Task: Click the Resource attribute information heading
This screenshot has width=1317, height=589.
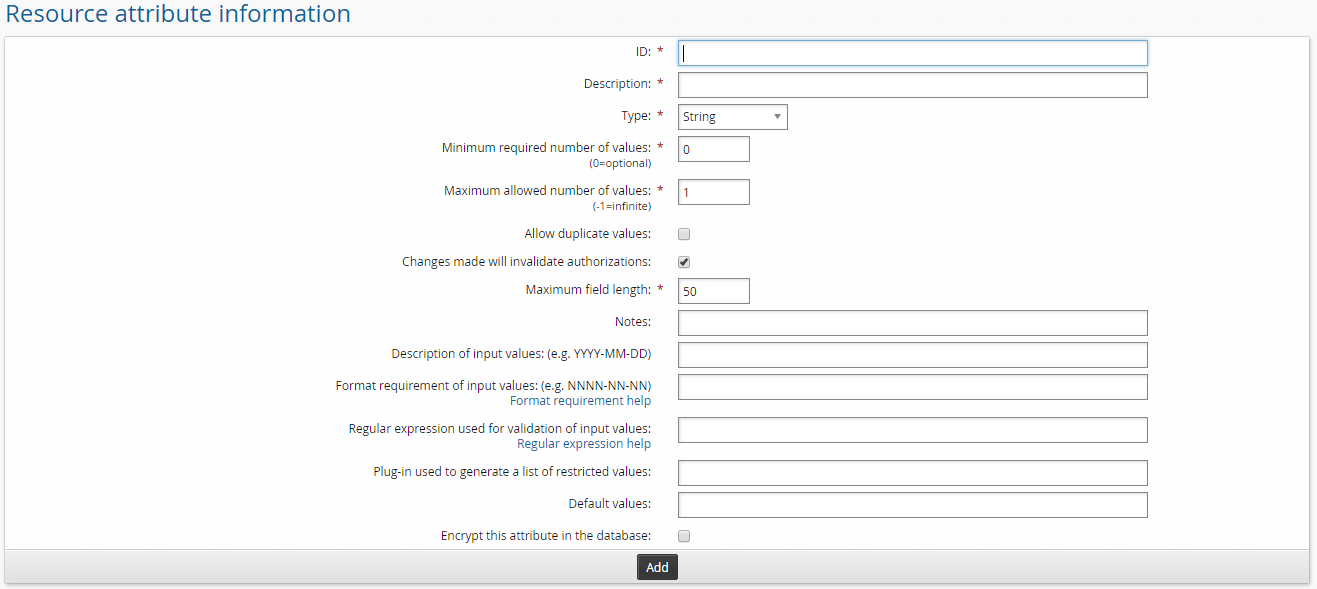Action: [178, 14]
